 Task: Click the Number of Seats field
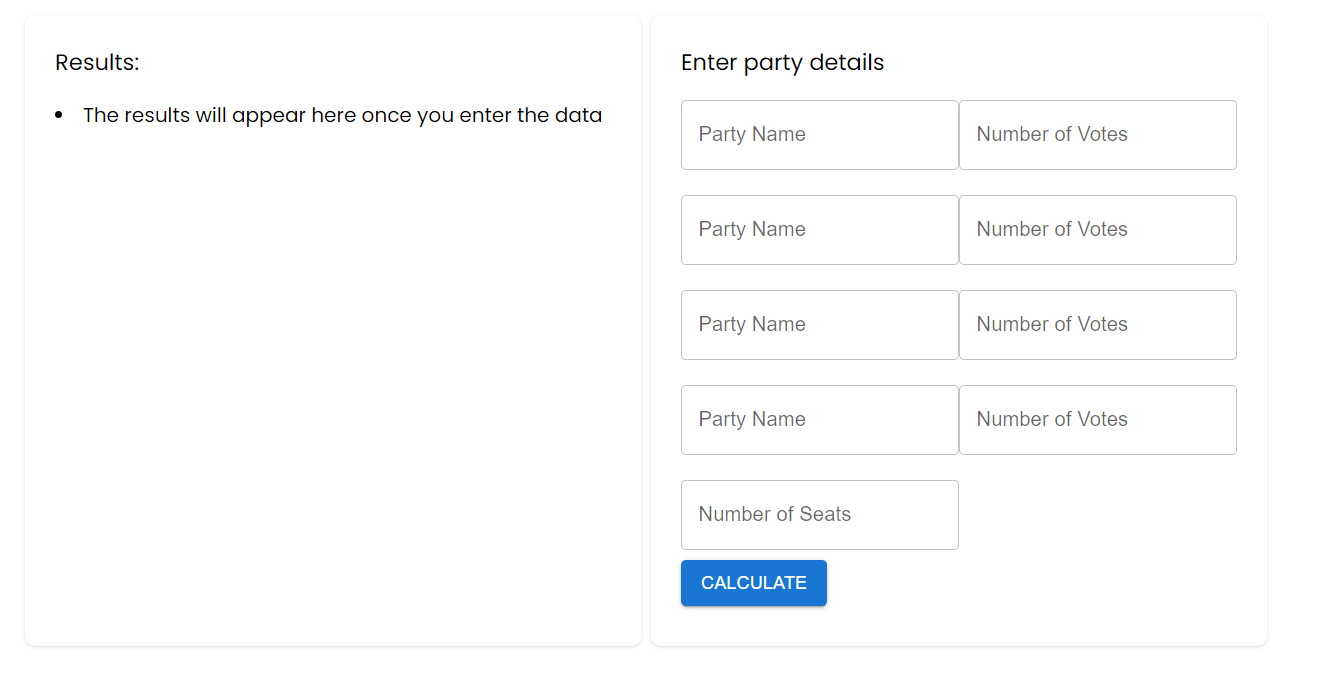click(819, 515)
